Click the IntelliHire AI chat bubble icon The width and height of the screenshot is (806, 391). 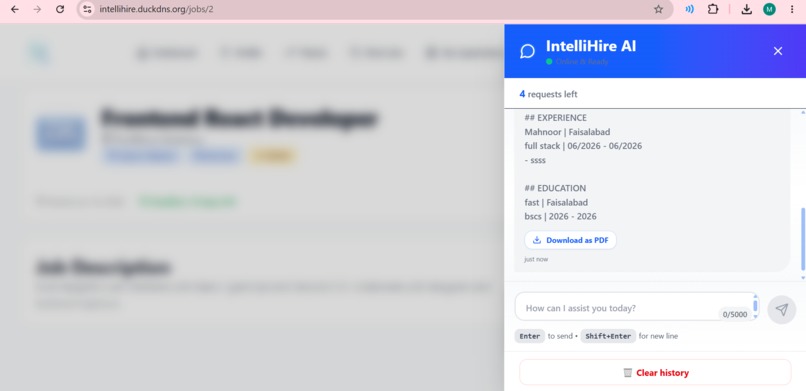coord(527,51)
